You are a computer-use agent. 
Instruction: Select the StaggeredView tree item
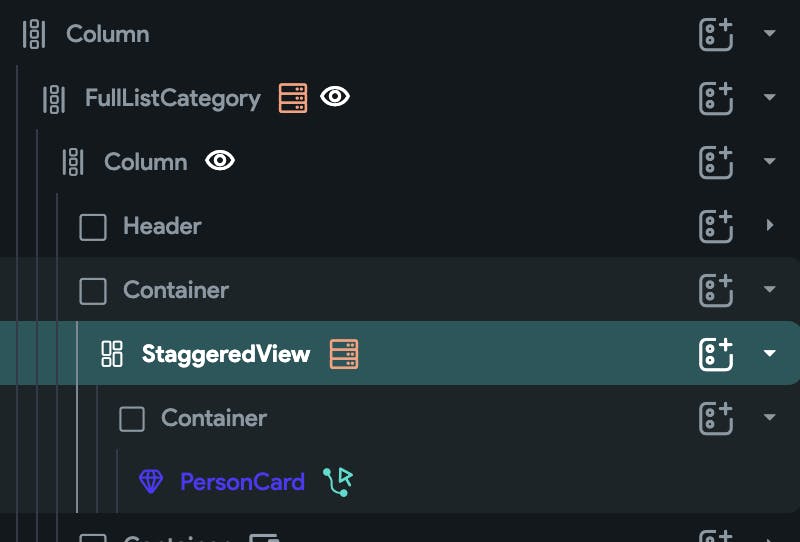226,354
